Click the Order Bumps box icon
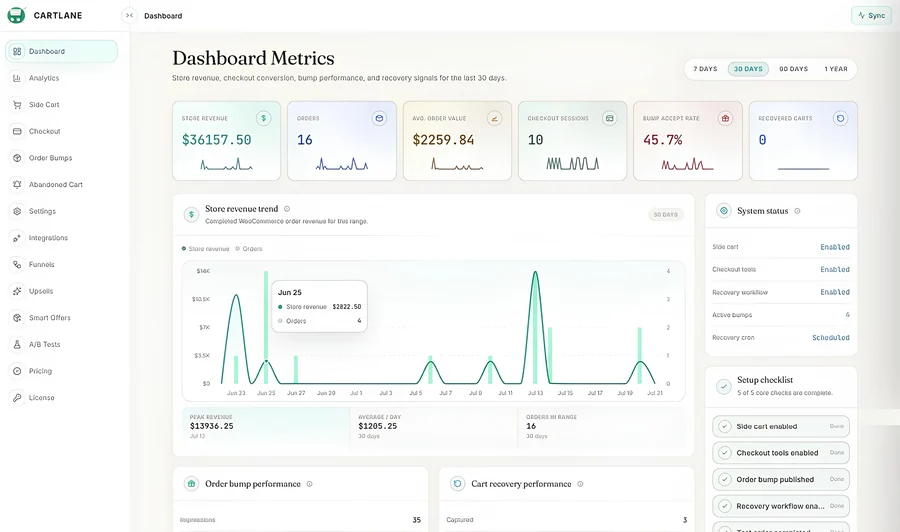Screen dimensions: 900x532 17,158
